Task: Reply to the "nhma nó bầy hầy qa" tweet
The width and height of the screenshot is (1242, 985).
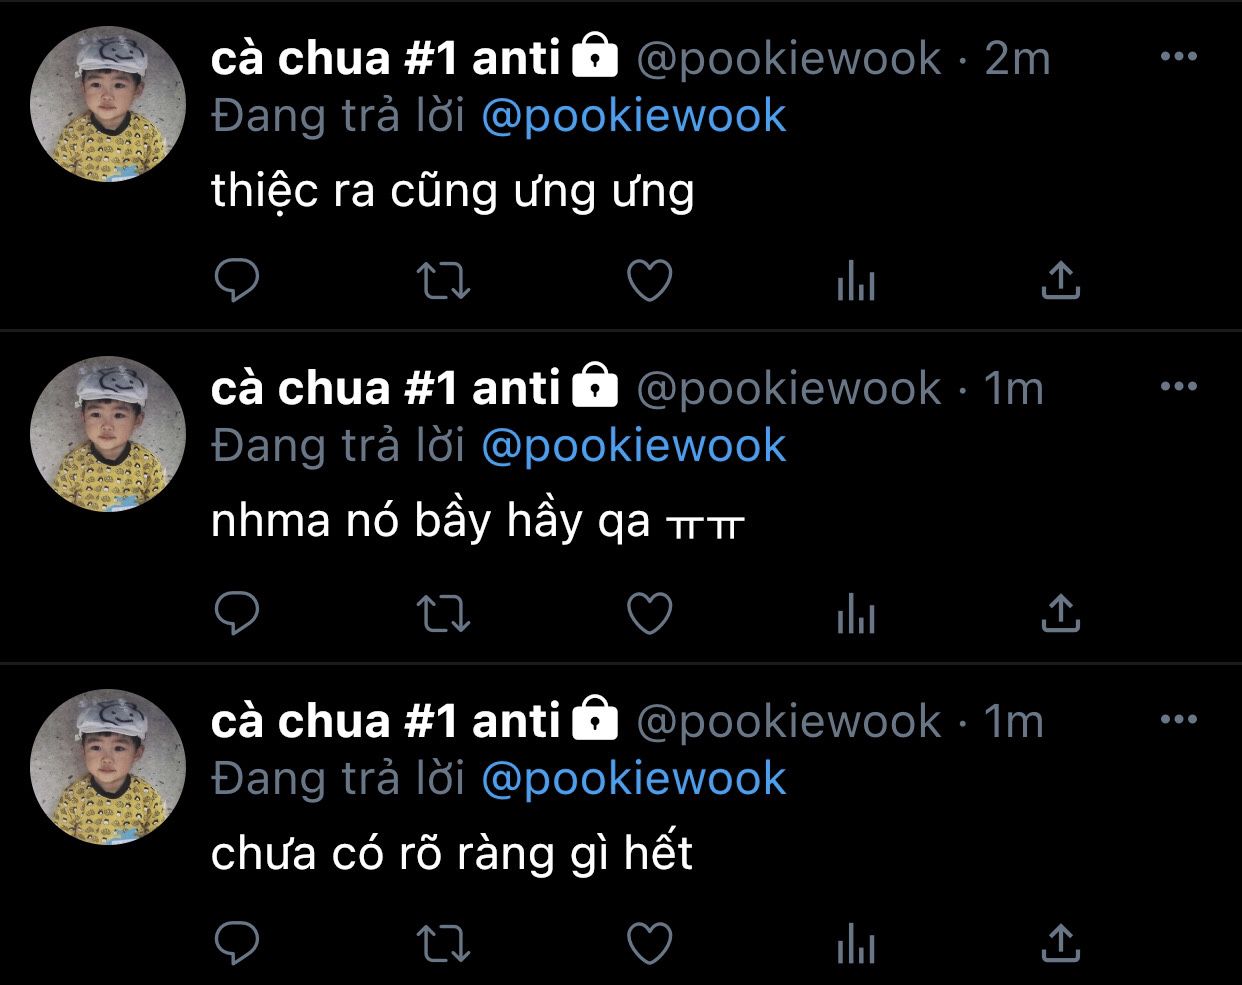Action: 237,613
